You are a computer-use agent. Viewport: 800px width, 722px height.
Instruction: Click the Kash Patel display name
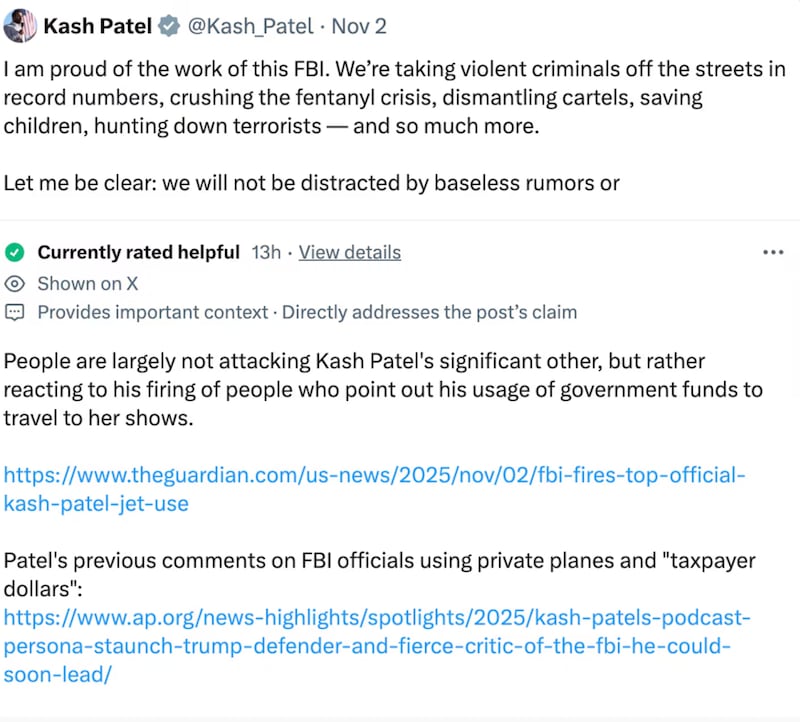pyautogui.click(x=97, y=26)
